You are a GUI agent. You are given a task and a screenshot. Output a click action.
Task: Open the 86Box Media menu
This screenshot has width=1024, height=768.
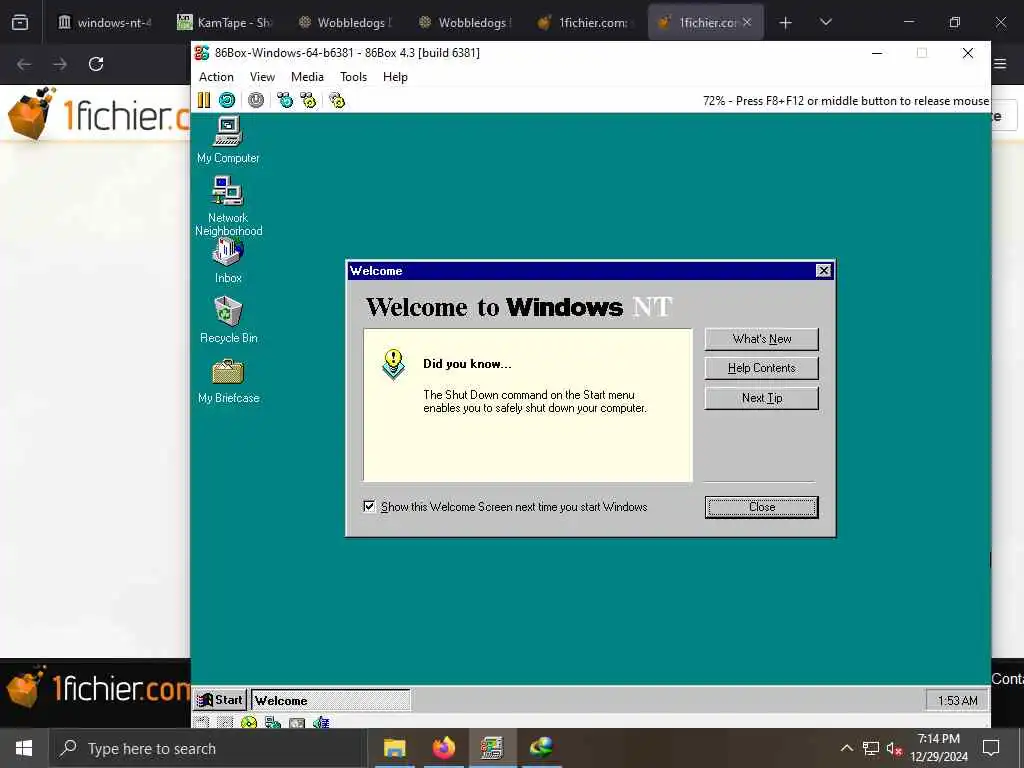coord(307,76)
